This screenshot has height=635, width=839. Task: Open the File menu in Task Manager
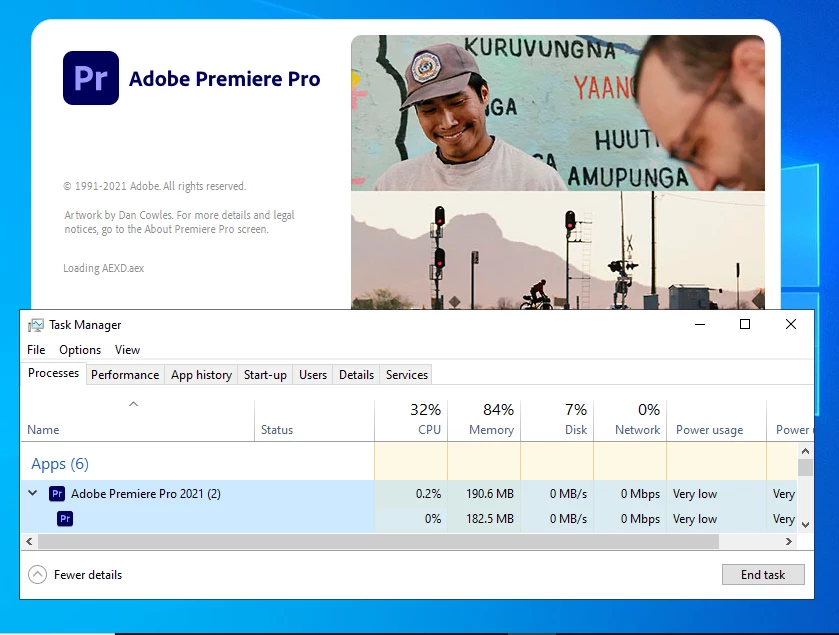point(36,349)
